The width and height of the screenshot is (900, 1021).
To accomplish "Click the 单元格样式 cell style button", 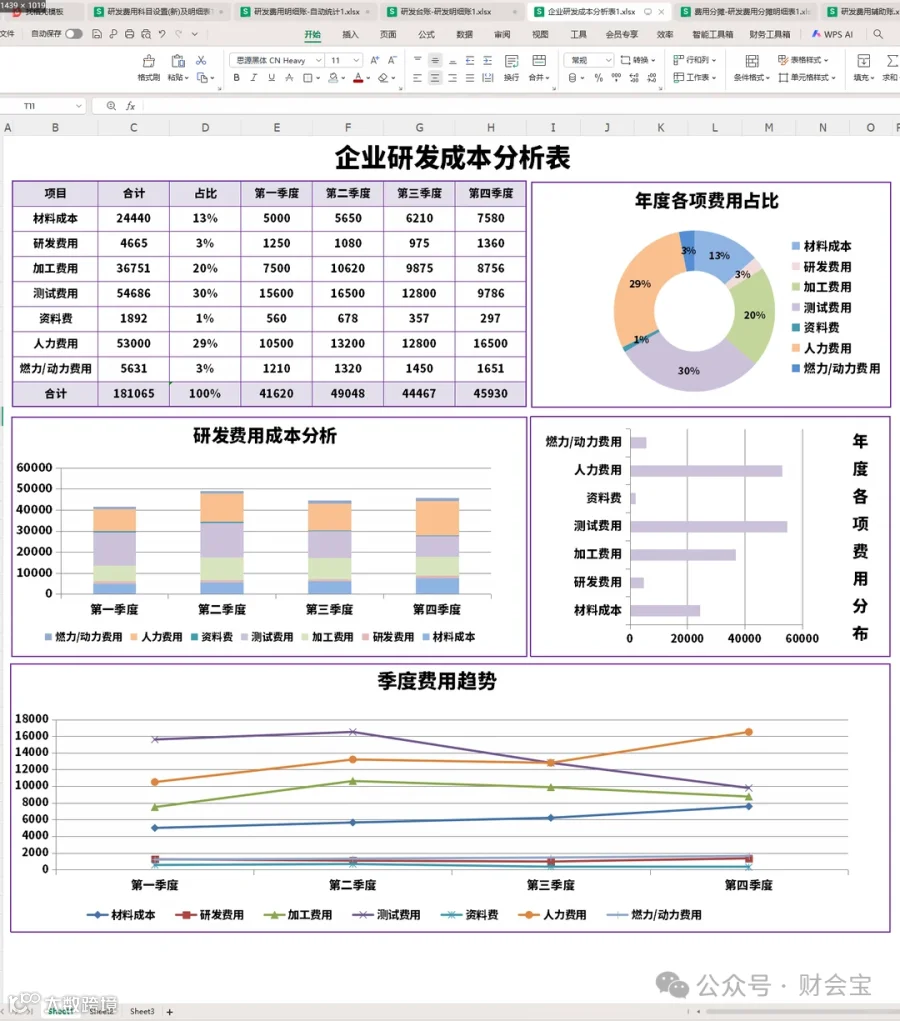I will click(x=806, y=77).
